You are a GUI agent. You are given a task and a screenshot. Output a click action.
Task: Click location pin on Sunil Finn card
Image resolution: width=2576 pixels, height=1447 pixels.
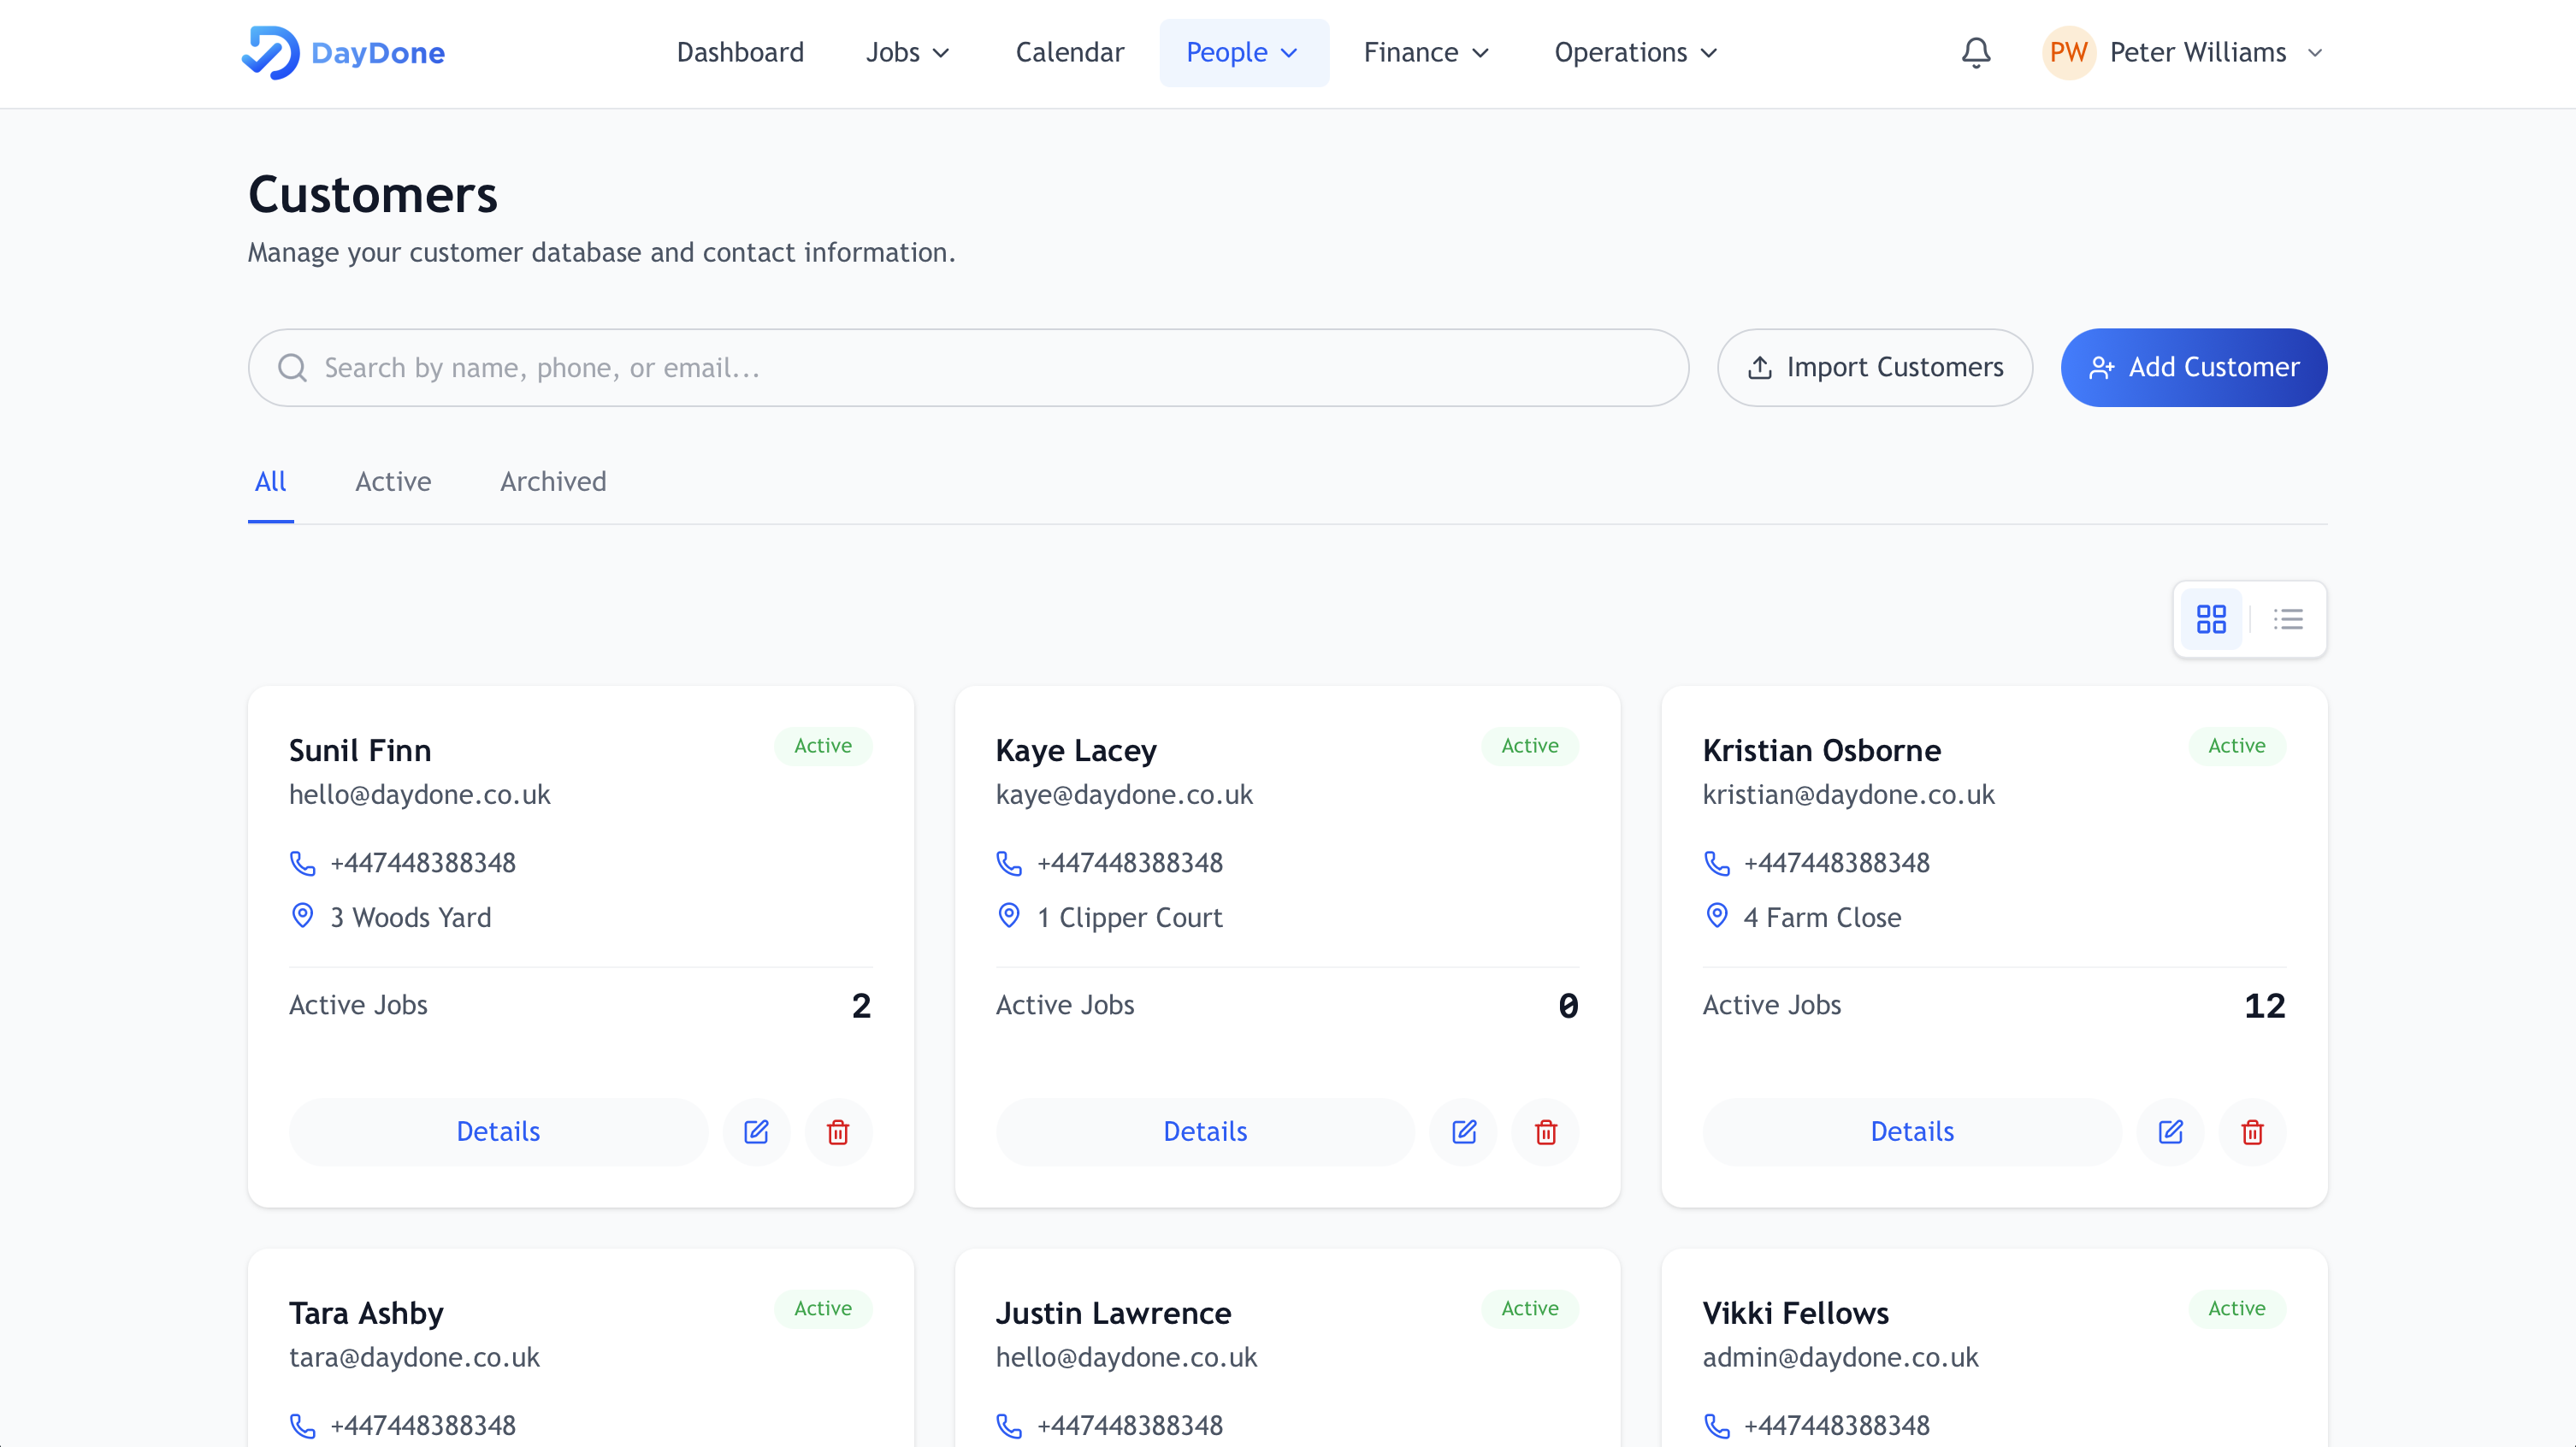tap(302, 916)
